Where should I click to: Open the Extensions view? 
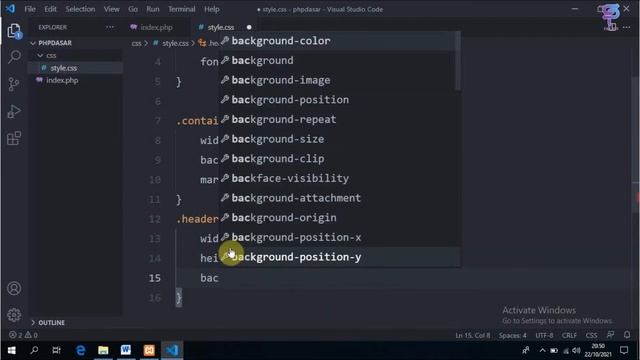(x=14, y=138)
